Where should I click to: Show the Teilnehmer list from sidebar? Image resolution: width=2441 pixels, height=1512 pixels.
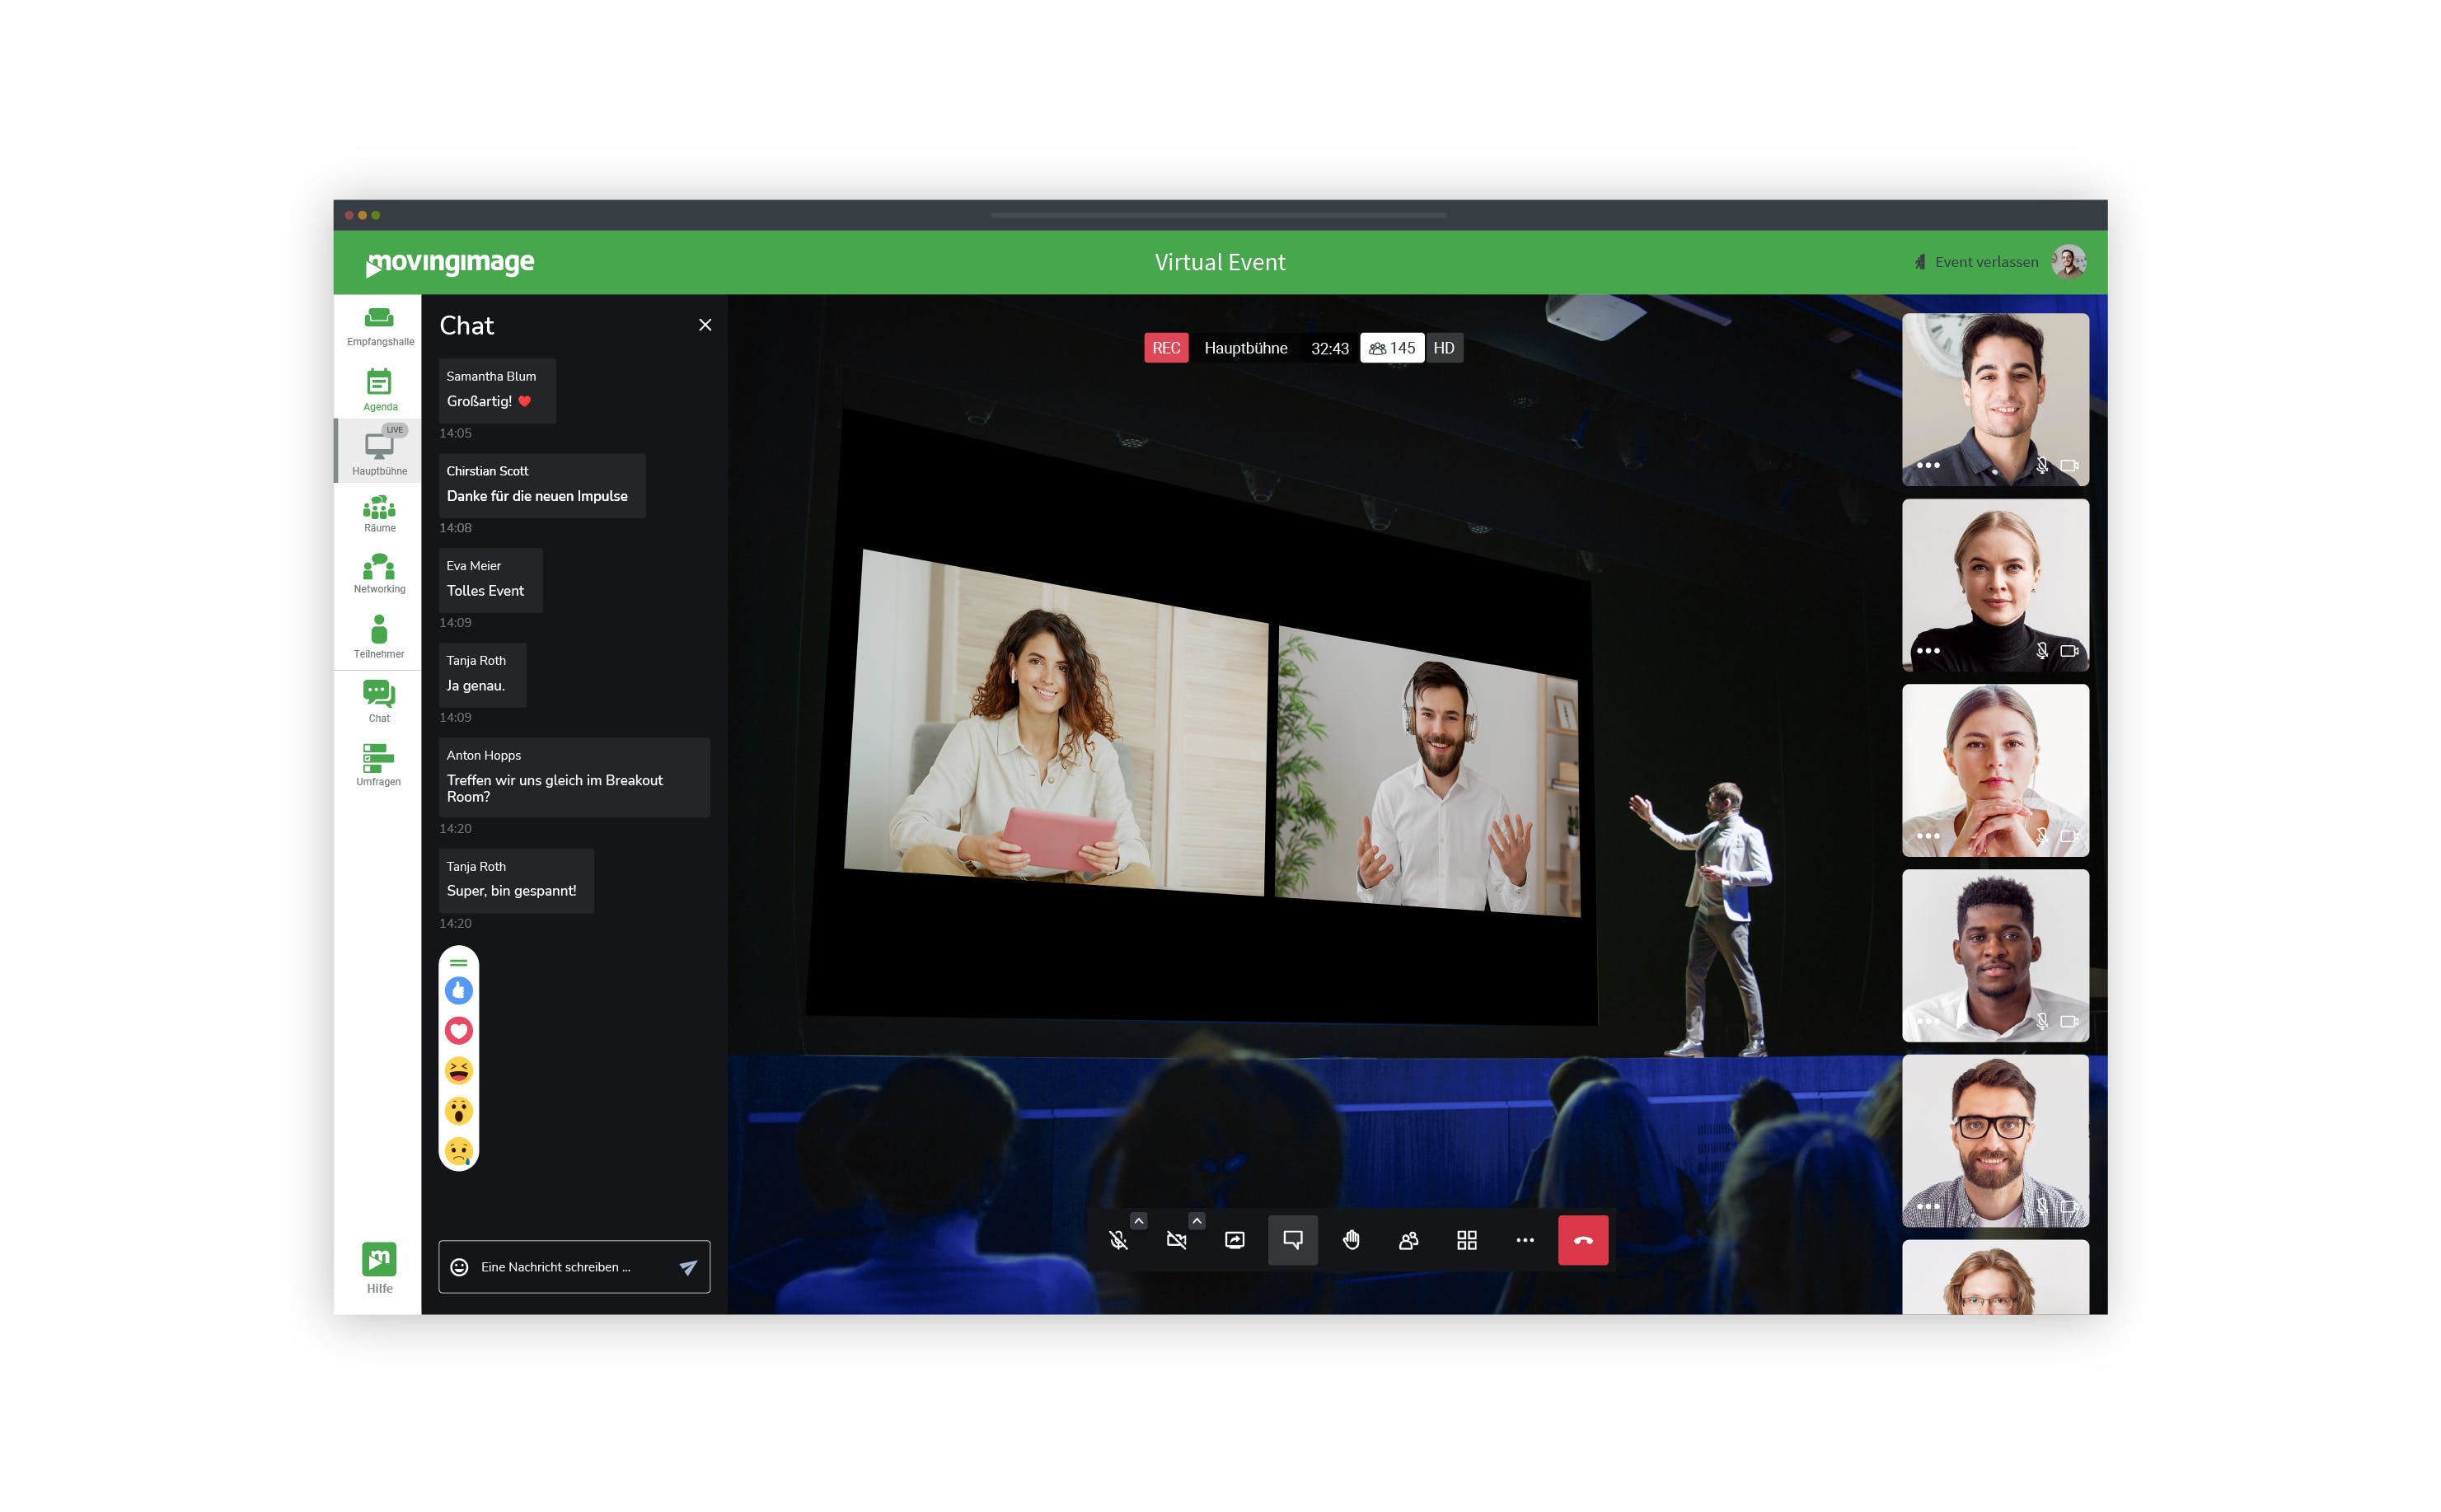tap(379, 637)
